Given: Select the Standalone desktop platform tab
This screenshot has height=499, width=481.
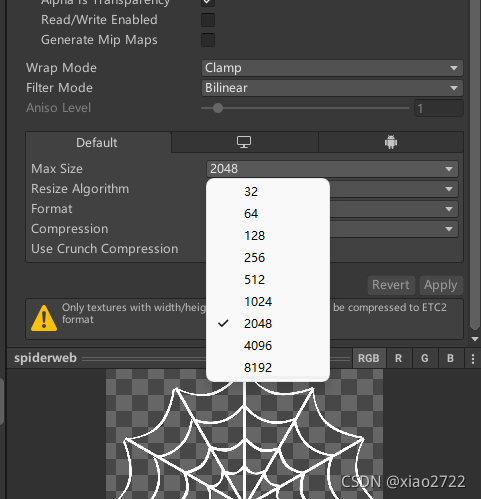Looking at the screenshot, I should click(x=245, y=142).
